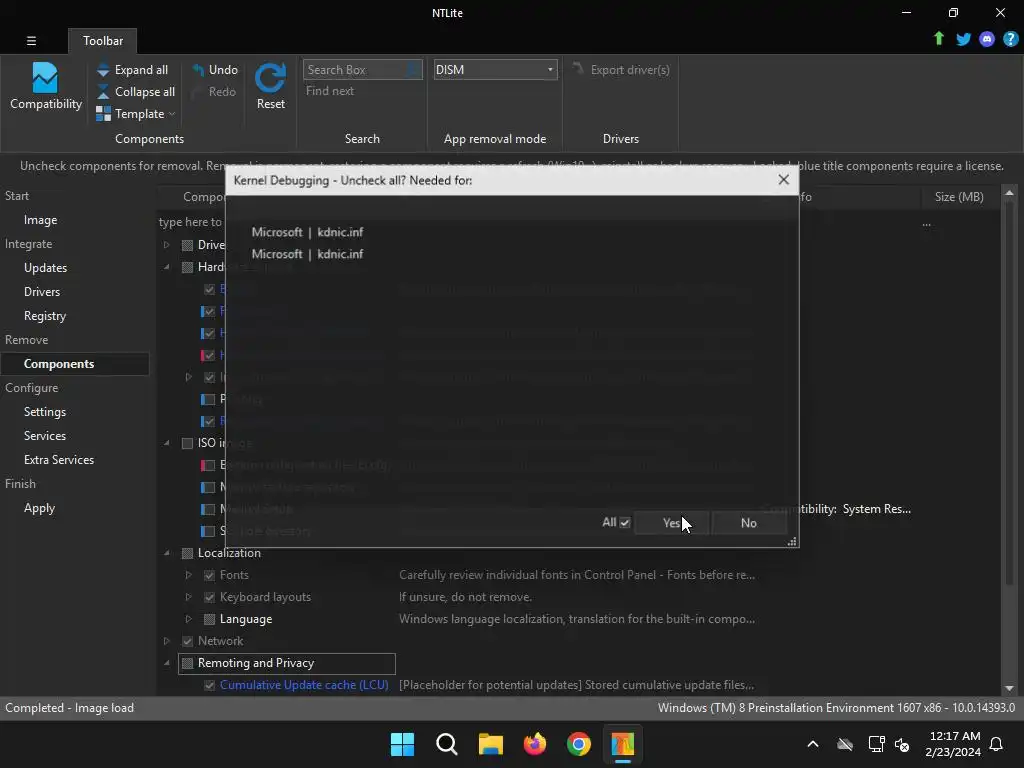Open Settings page
This screenshot has height=768, width=1024.
pos(44,412)
